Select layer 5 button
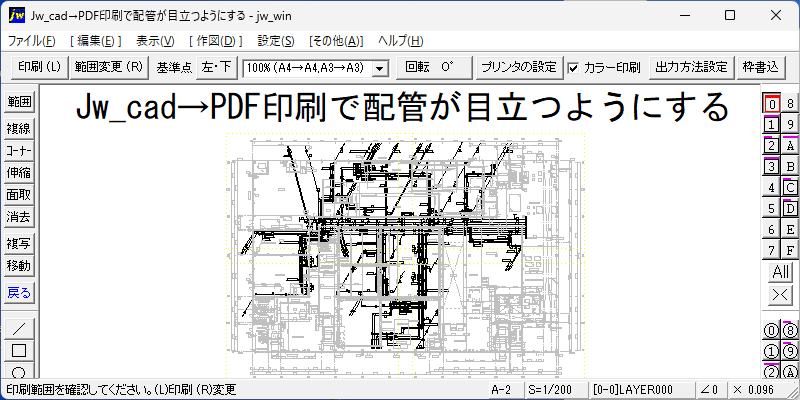Screen dimensions: 800x400 point(771,208)
